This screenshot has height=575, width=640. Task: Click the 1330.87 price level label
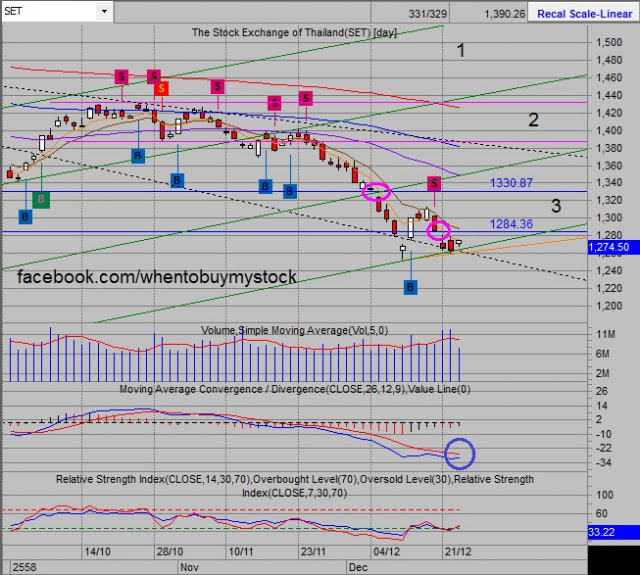[x=511, y=182]
